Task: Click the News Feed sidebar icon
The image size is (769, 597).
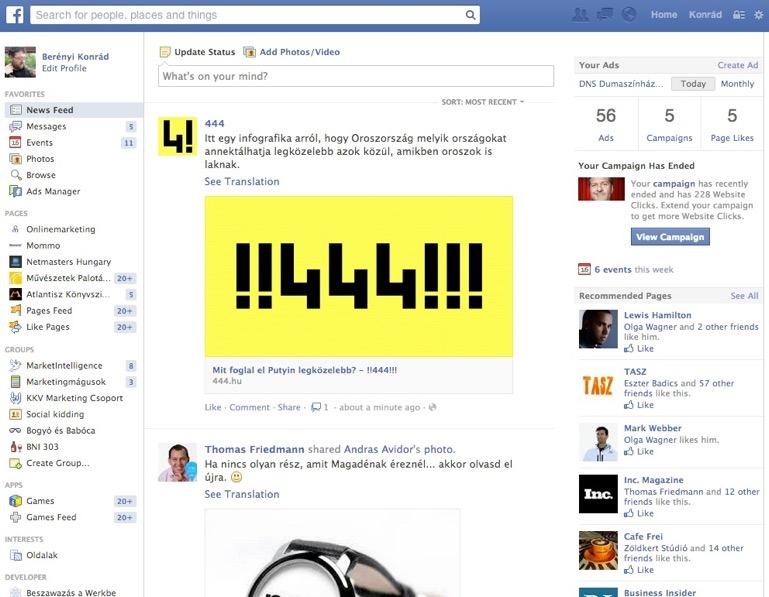Action: pos(16,110)
